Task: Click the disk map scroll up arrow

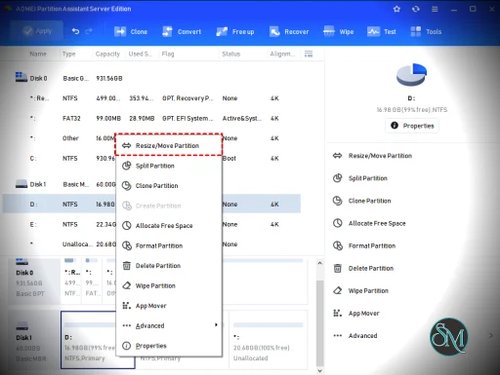Action: click(320, 263)
